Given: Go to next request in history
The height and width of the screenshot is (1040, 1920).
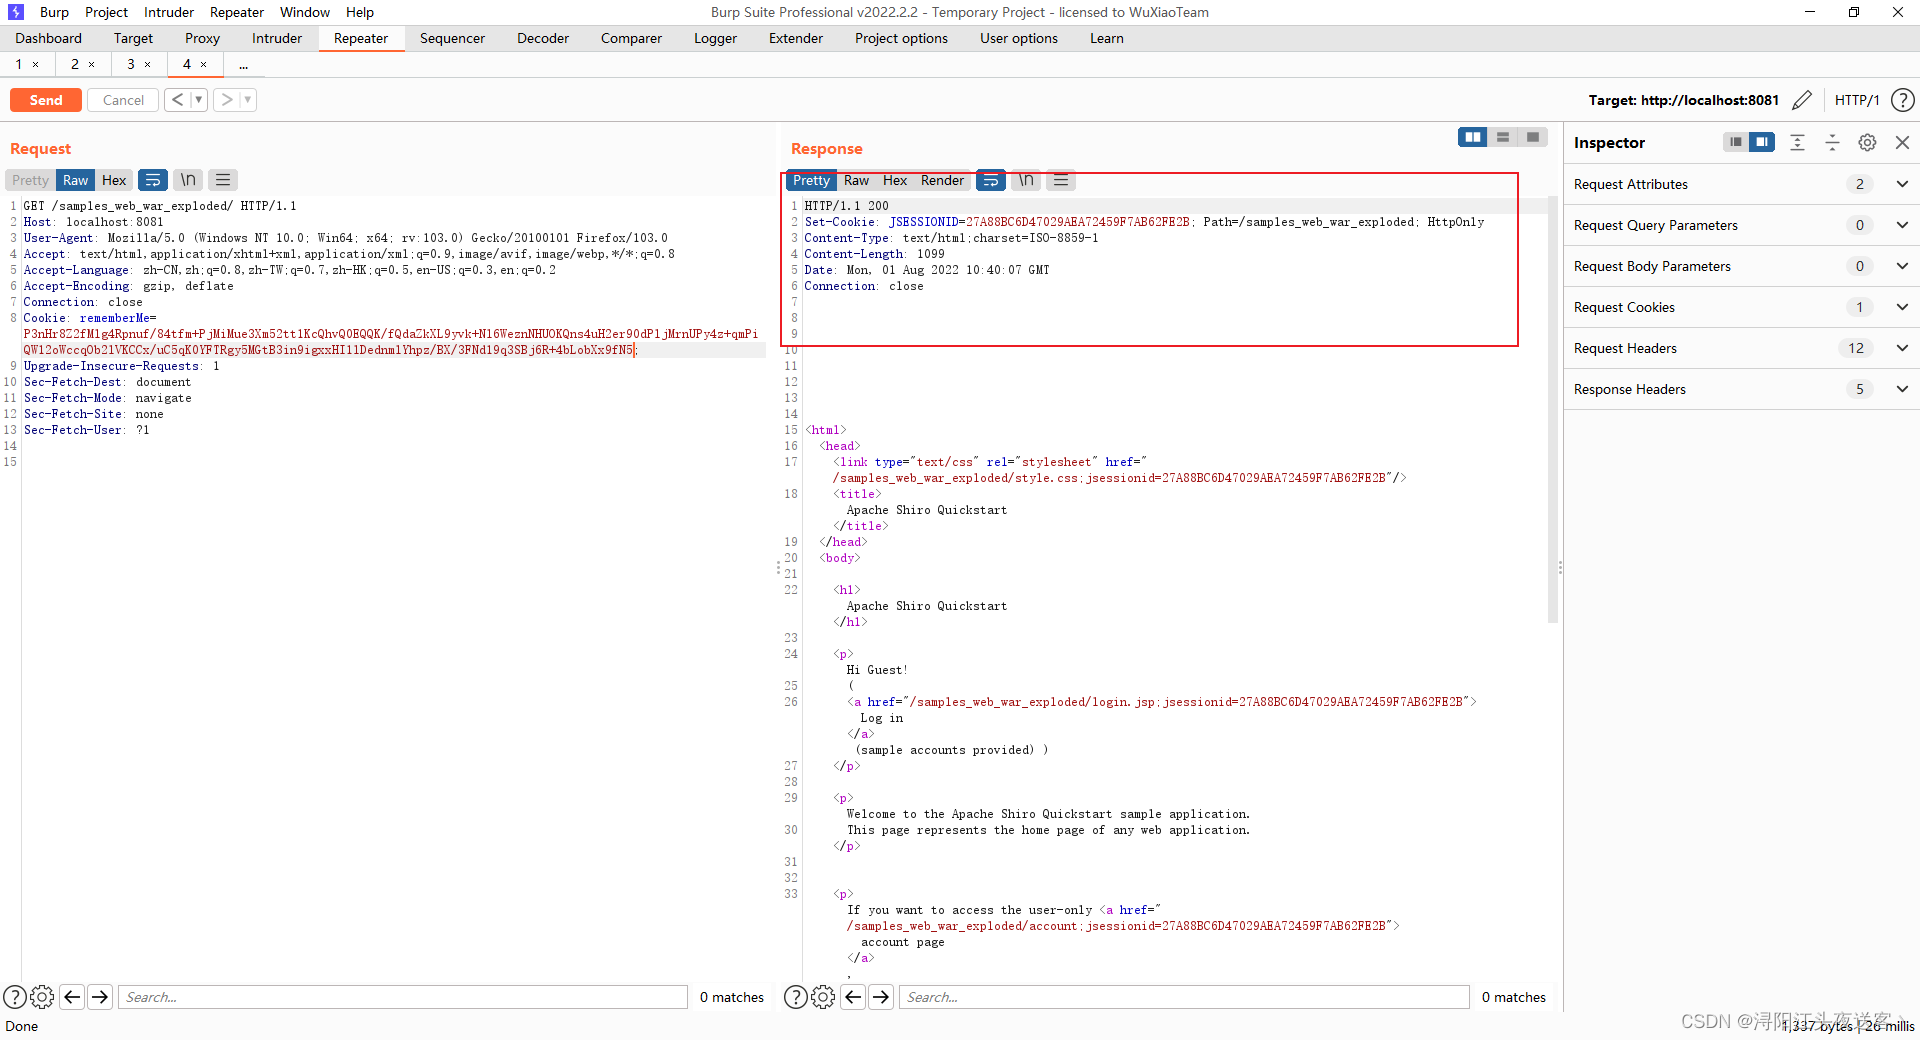Looking at the screenshot, I should [227, 100].
